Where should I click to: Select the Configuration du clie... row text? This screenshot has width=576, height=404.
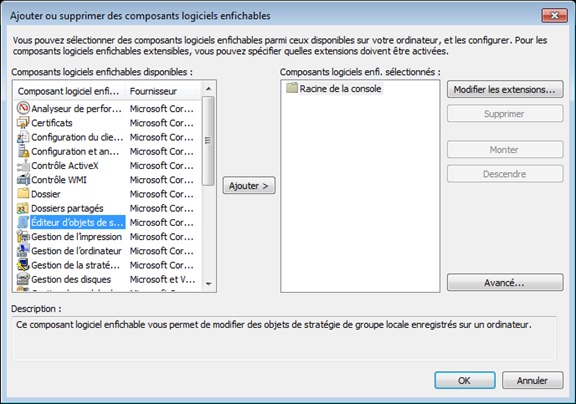(x=77, y=137)
